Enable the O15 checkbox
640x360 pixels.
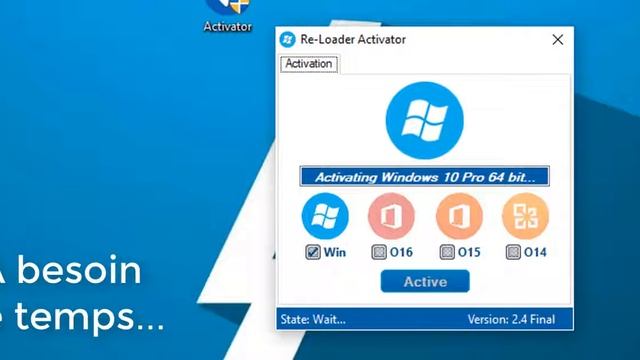[447, 252]
